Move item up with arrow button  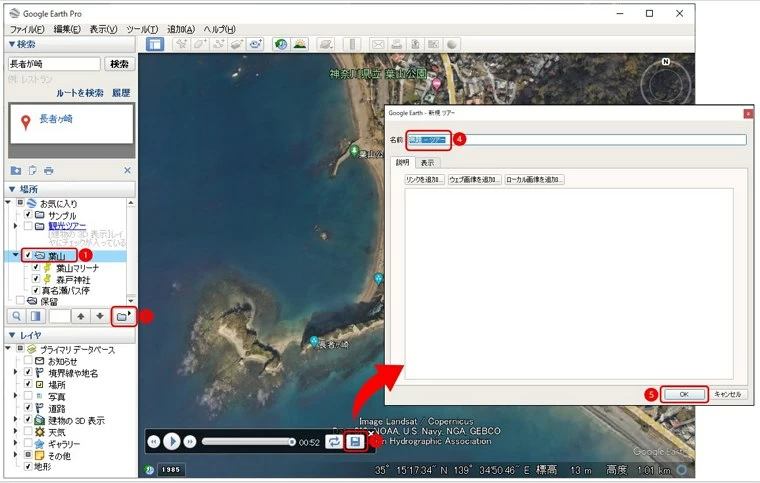(81, 316)
